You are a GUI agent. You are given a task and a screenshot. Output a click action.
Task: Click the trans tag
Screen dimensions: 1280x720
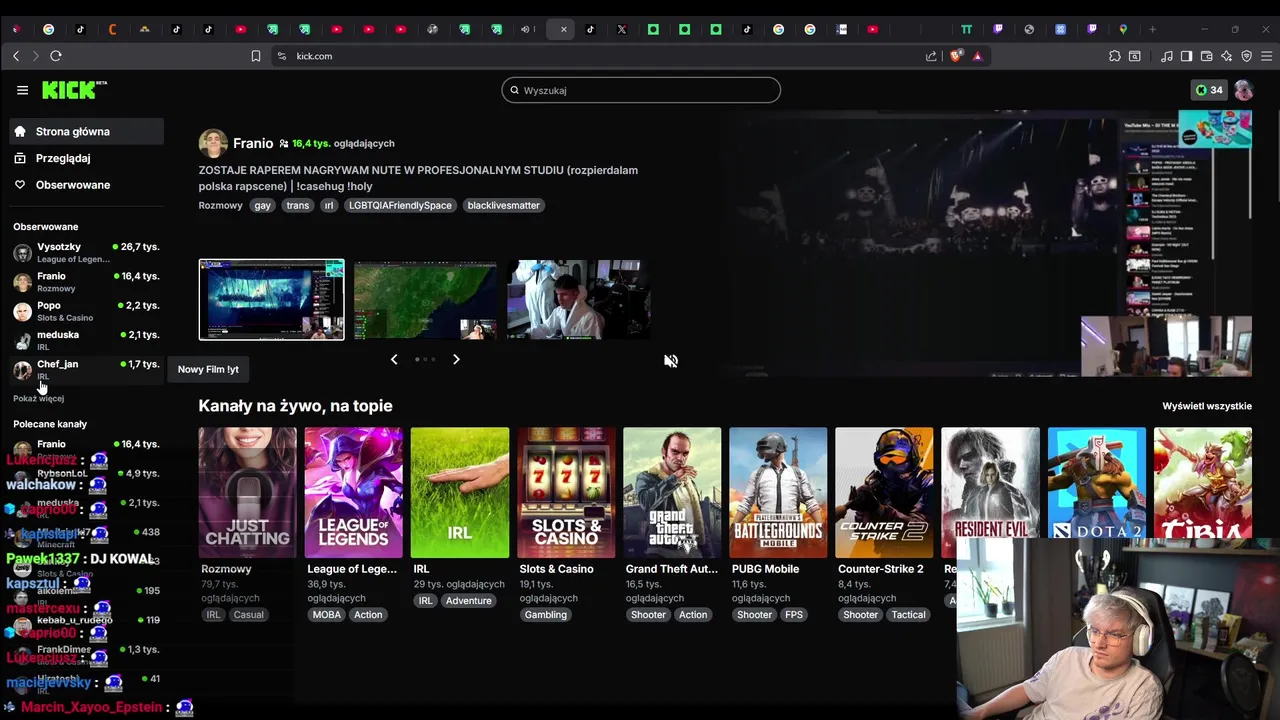(x=298, y=205)
